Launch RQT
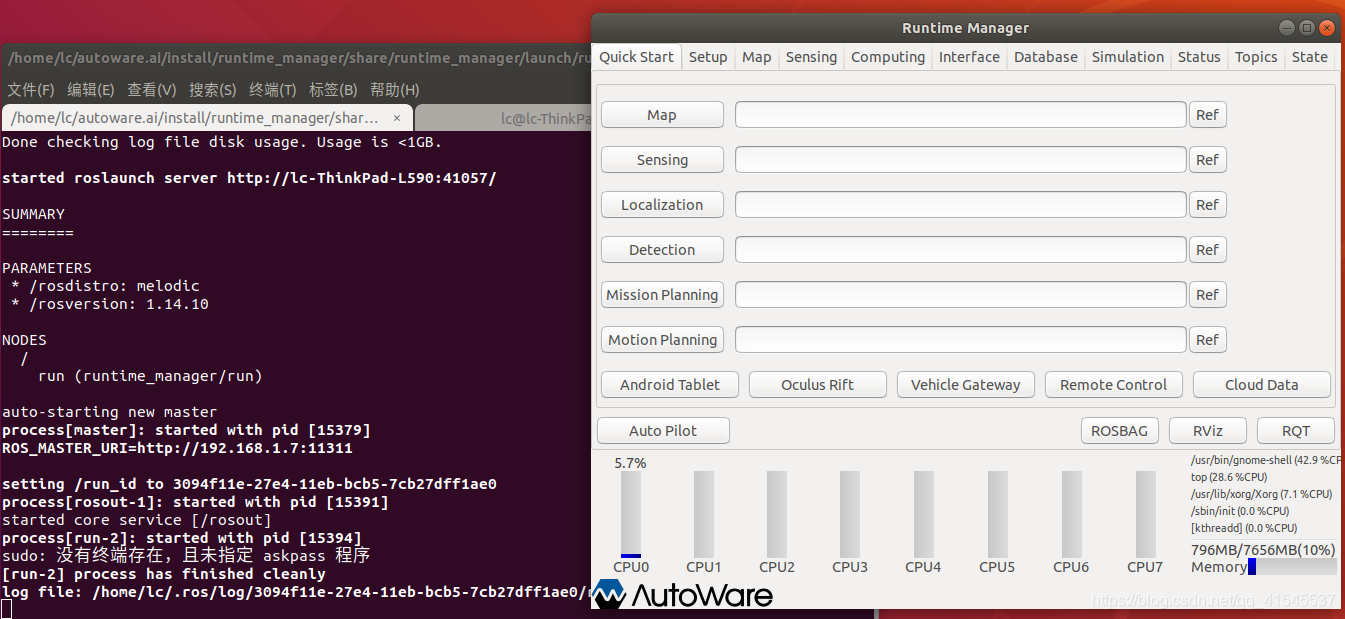 1296,431
